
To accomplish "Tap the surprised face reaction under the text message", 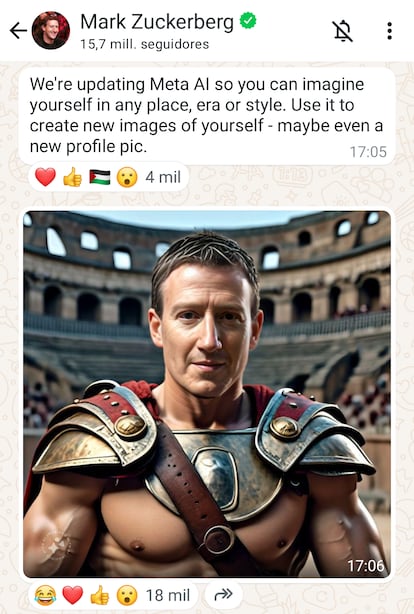I will (x=127, y=177).
